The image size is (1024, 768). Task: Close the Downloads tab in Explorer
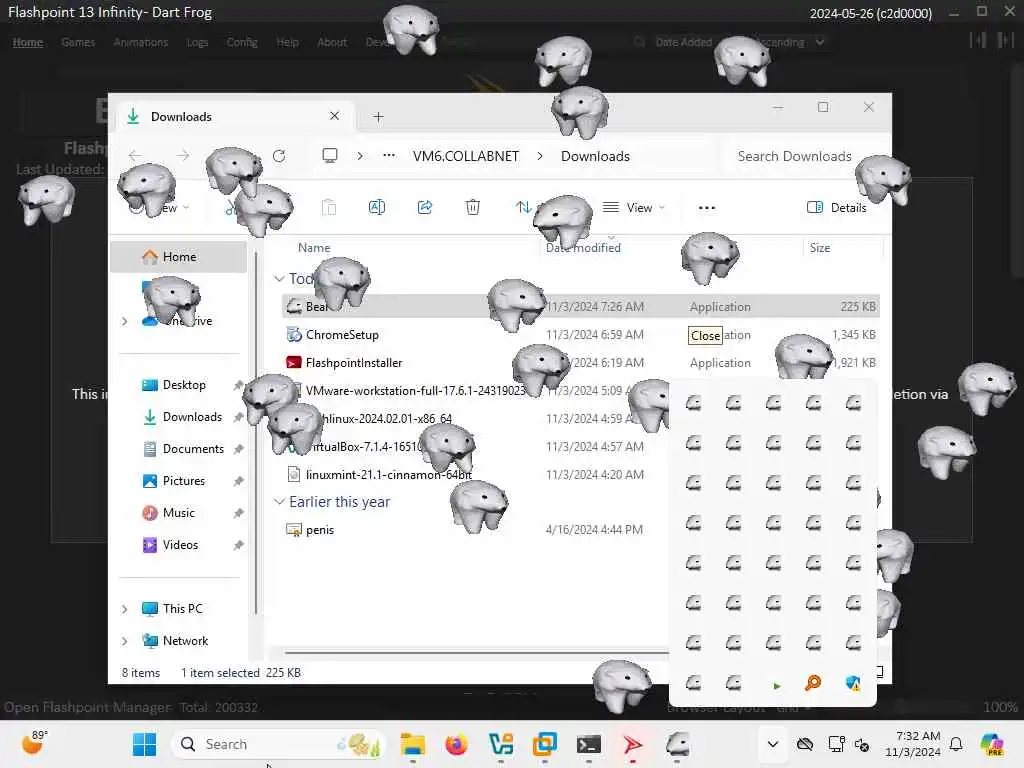pyautogui.click(x=334, y=116)
